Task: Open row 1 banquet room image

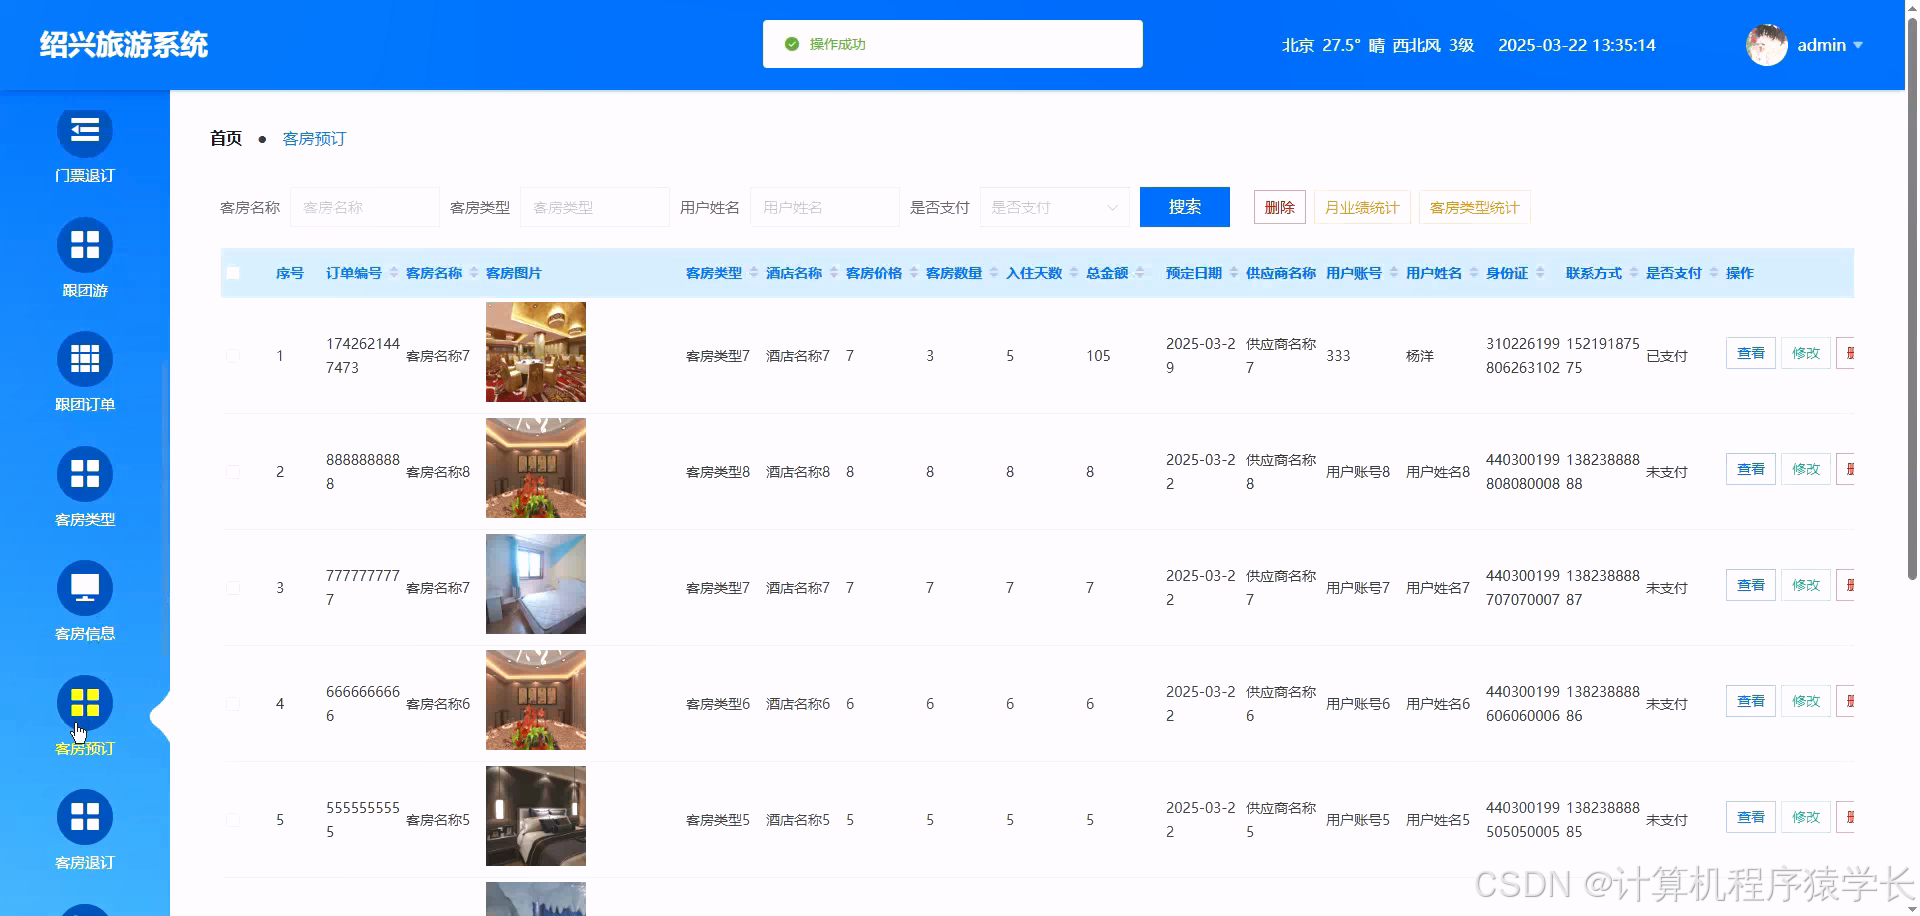Action: tap(536, 352)
